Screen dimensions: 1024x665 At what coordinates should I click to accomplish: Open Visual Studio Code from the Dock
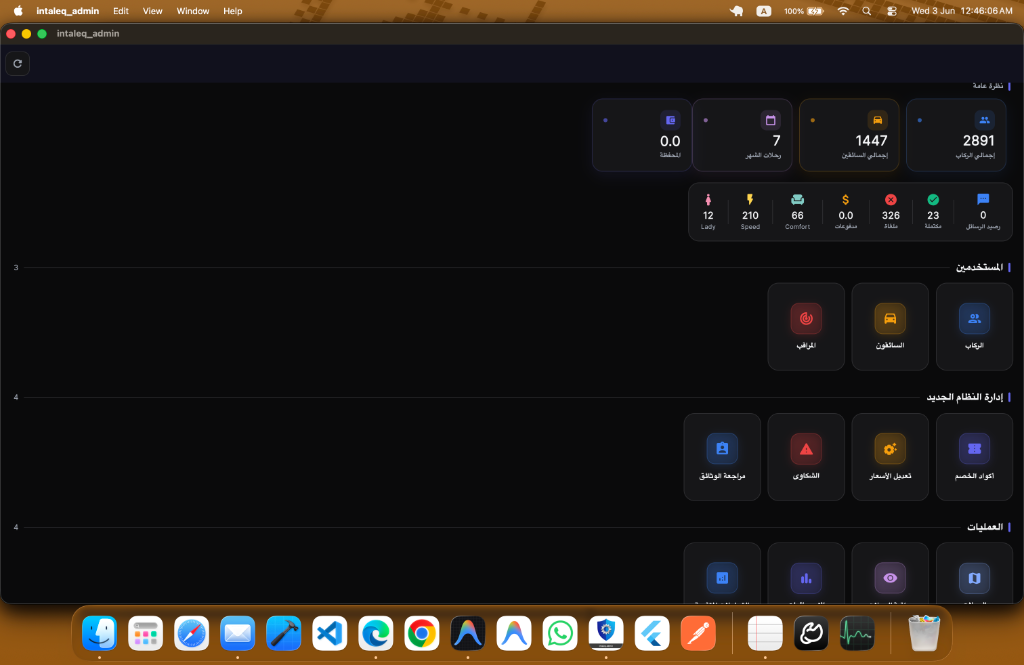[329, 633]
